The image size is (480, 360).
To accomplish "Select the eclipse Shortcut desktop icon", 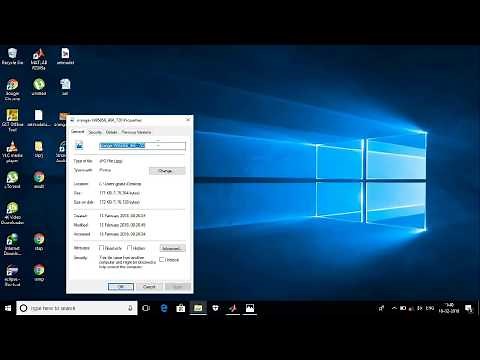I will (x=12, y=275).
